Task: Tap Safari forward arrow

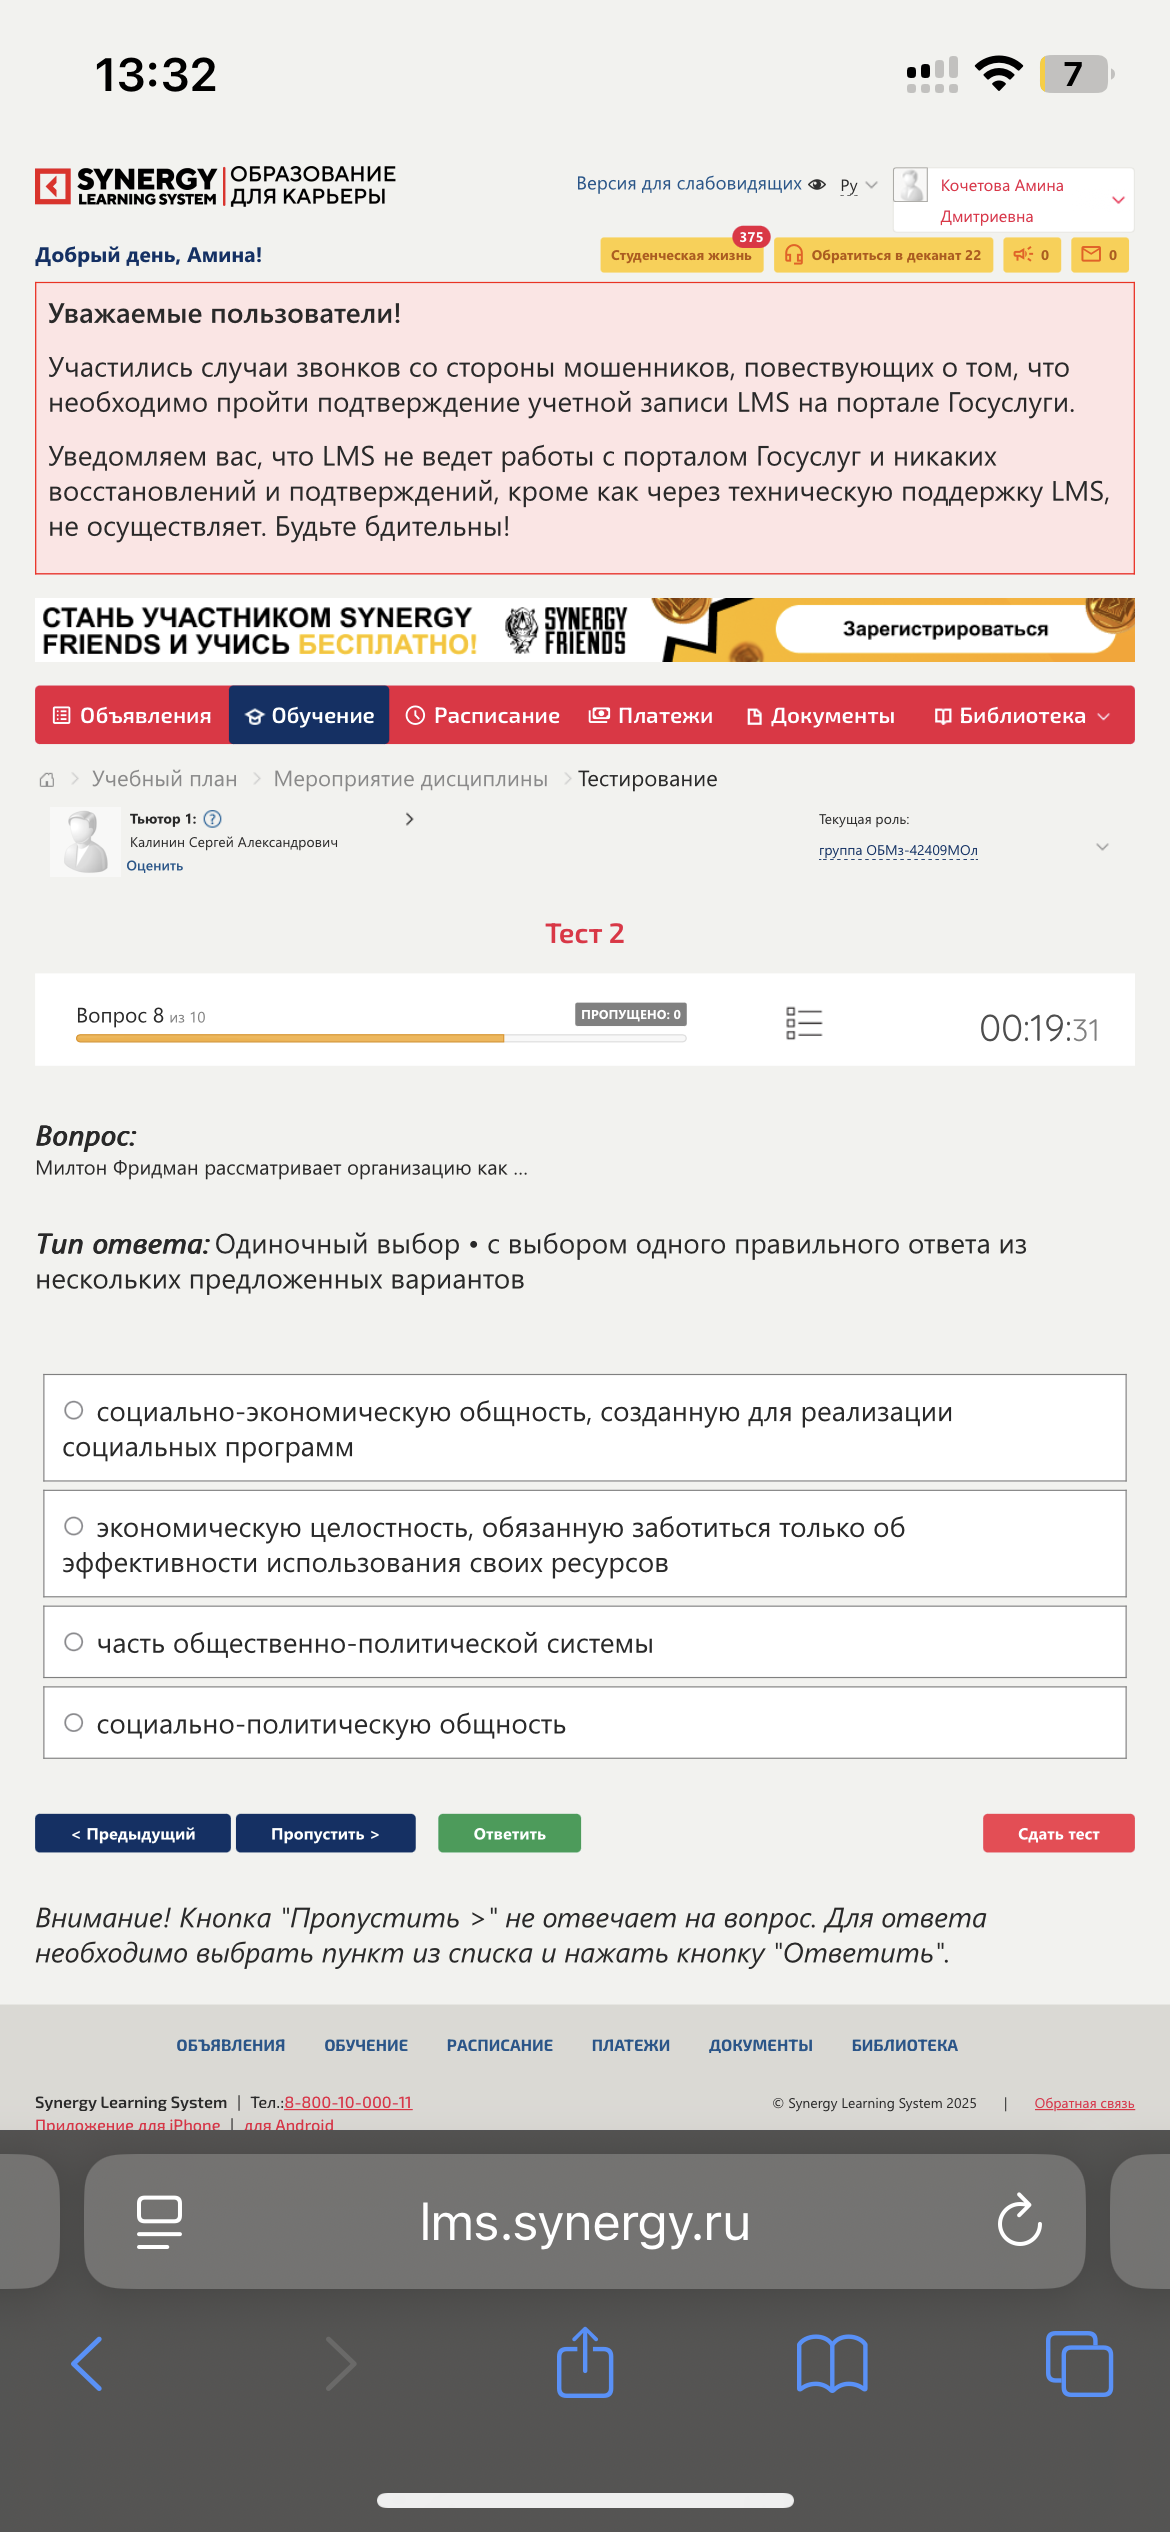Action: coord(340,2364)
